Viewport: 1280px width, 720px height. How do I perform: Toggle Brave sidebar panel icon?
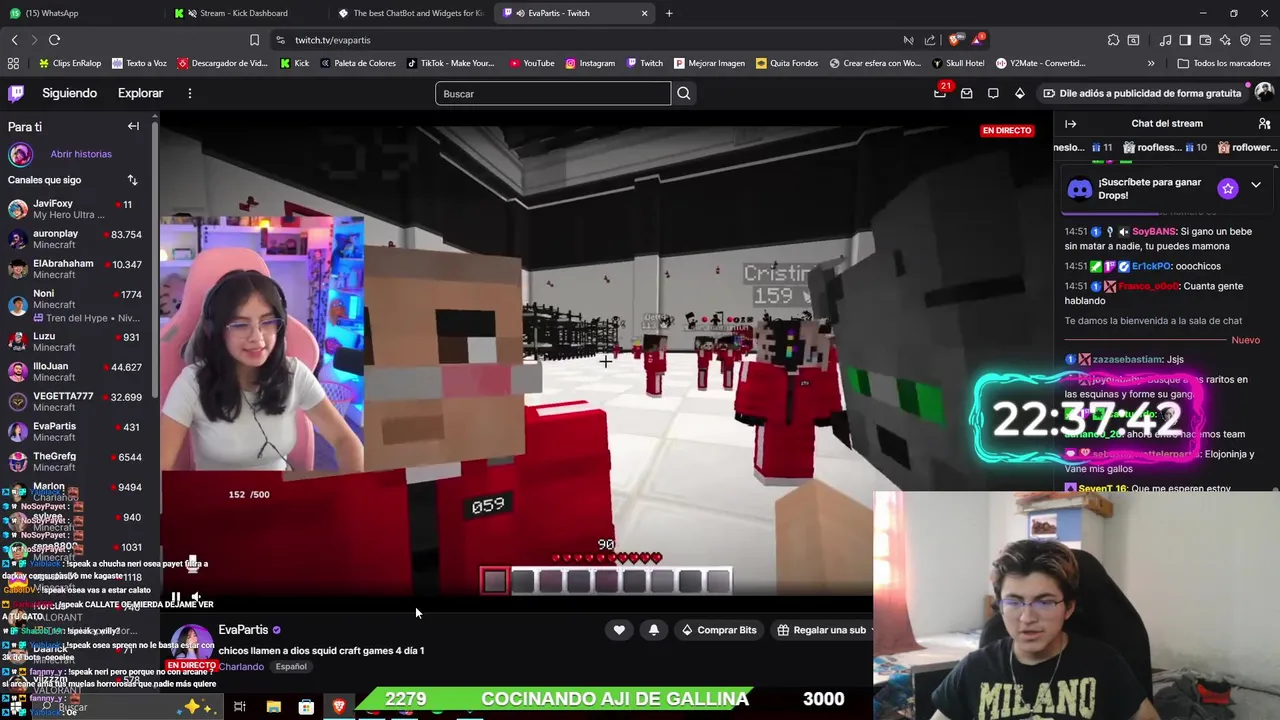[x=1185, y=40]
